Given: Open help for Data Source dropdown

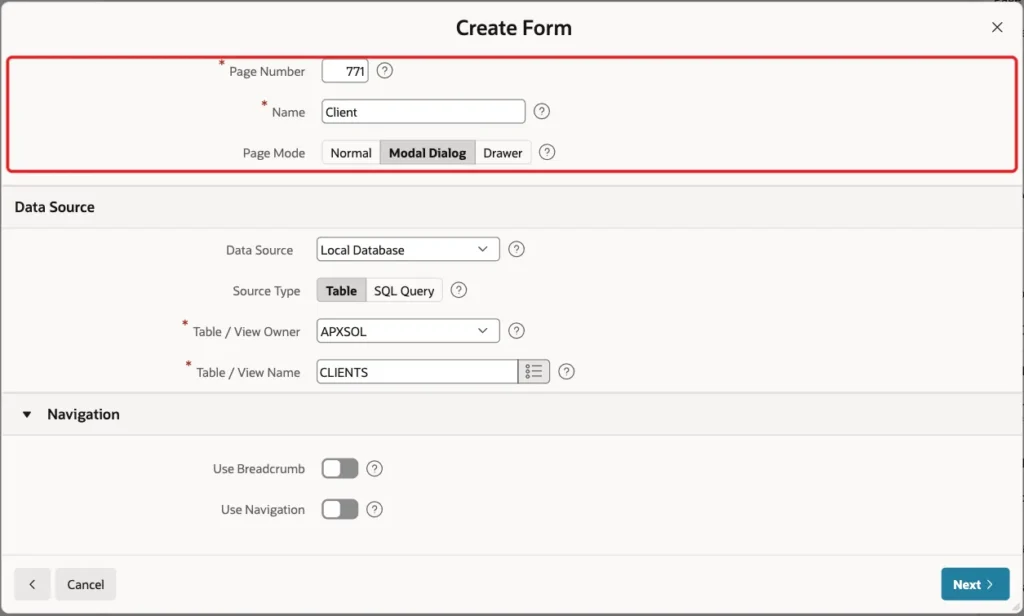Looking at the screenshot, I should tap(516, 249).
